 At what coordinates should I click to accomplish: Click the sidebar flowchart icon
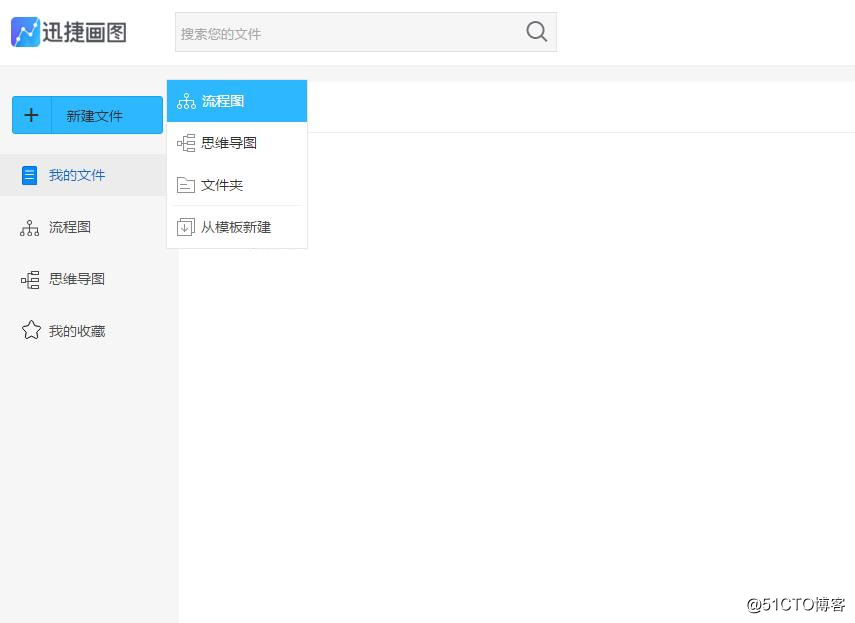point(29,228)
